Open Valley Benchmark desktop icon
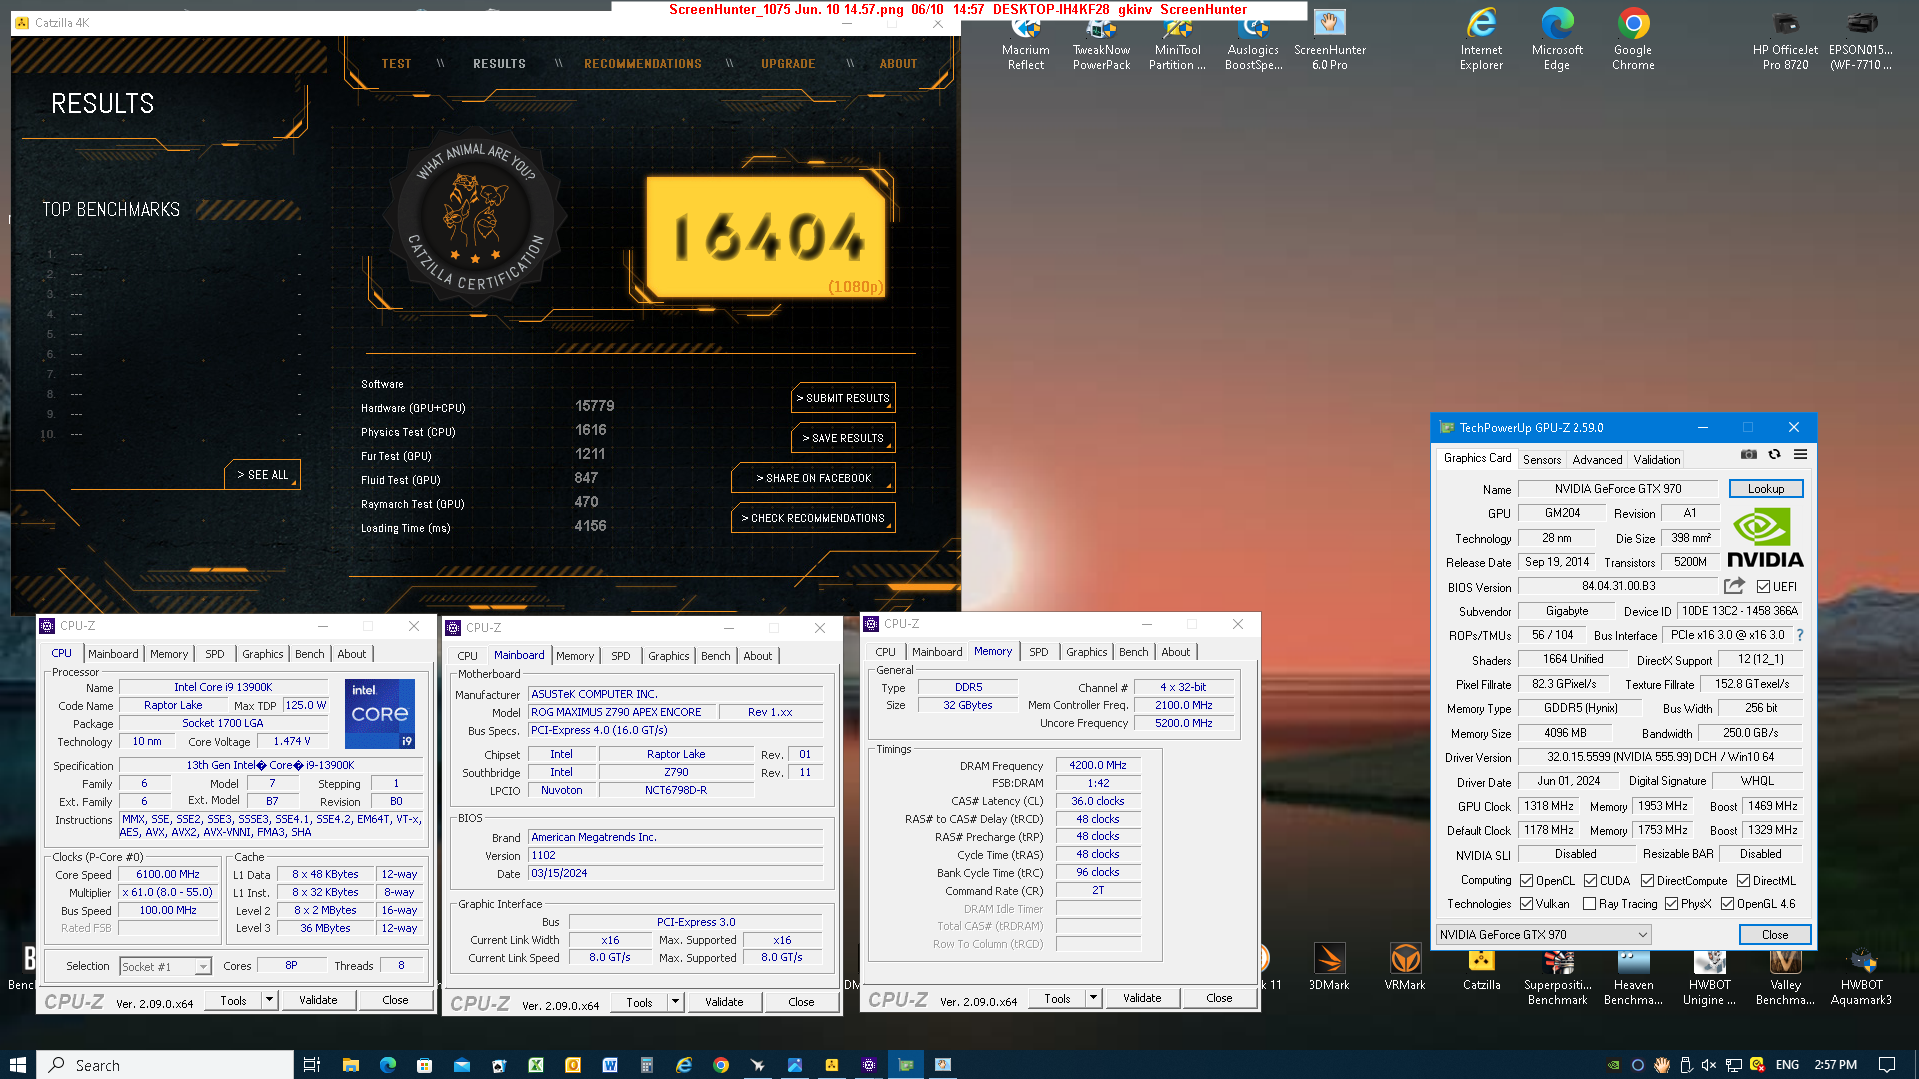 1785,975
